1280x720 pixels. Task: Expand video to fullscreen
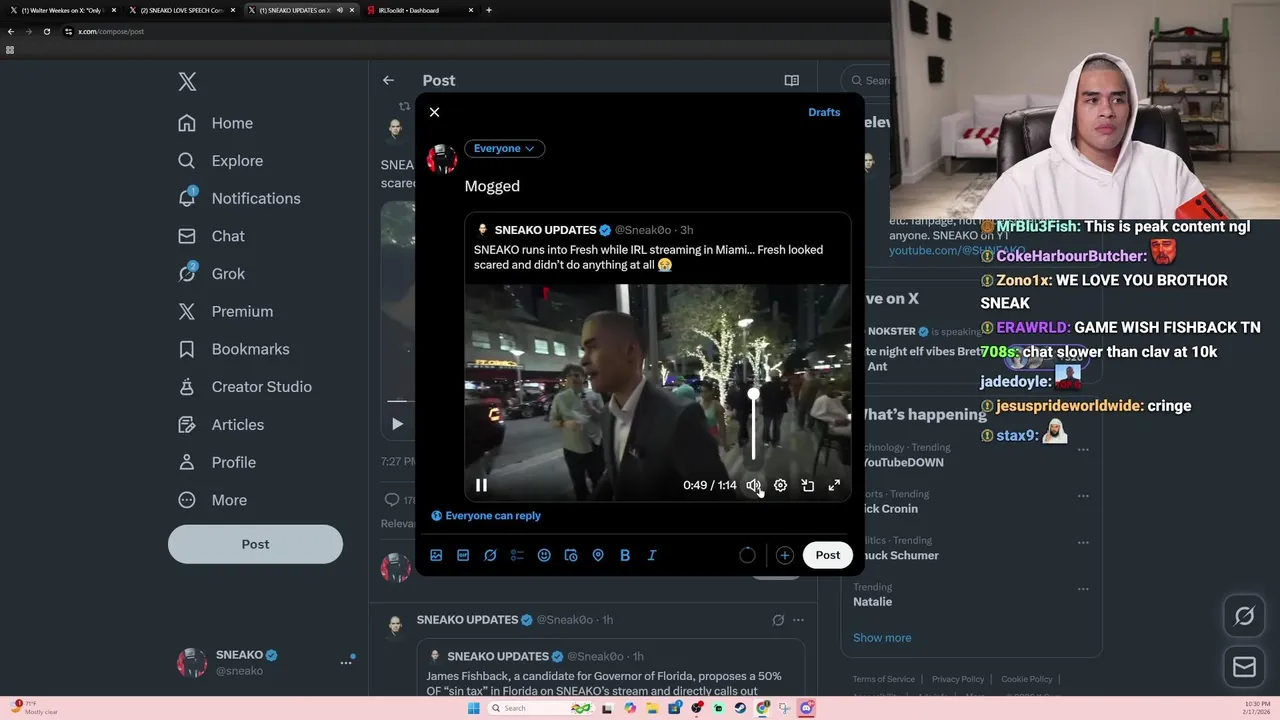tap(834, 485)
